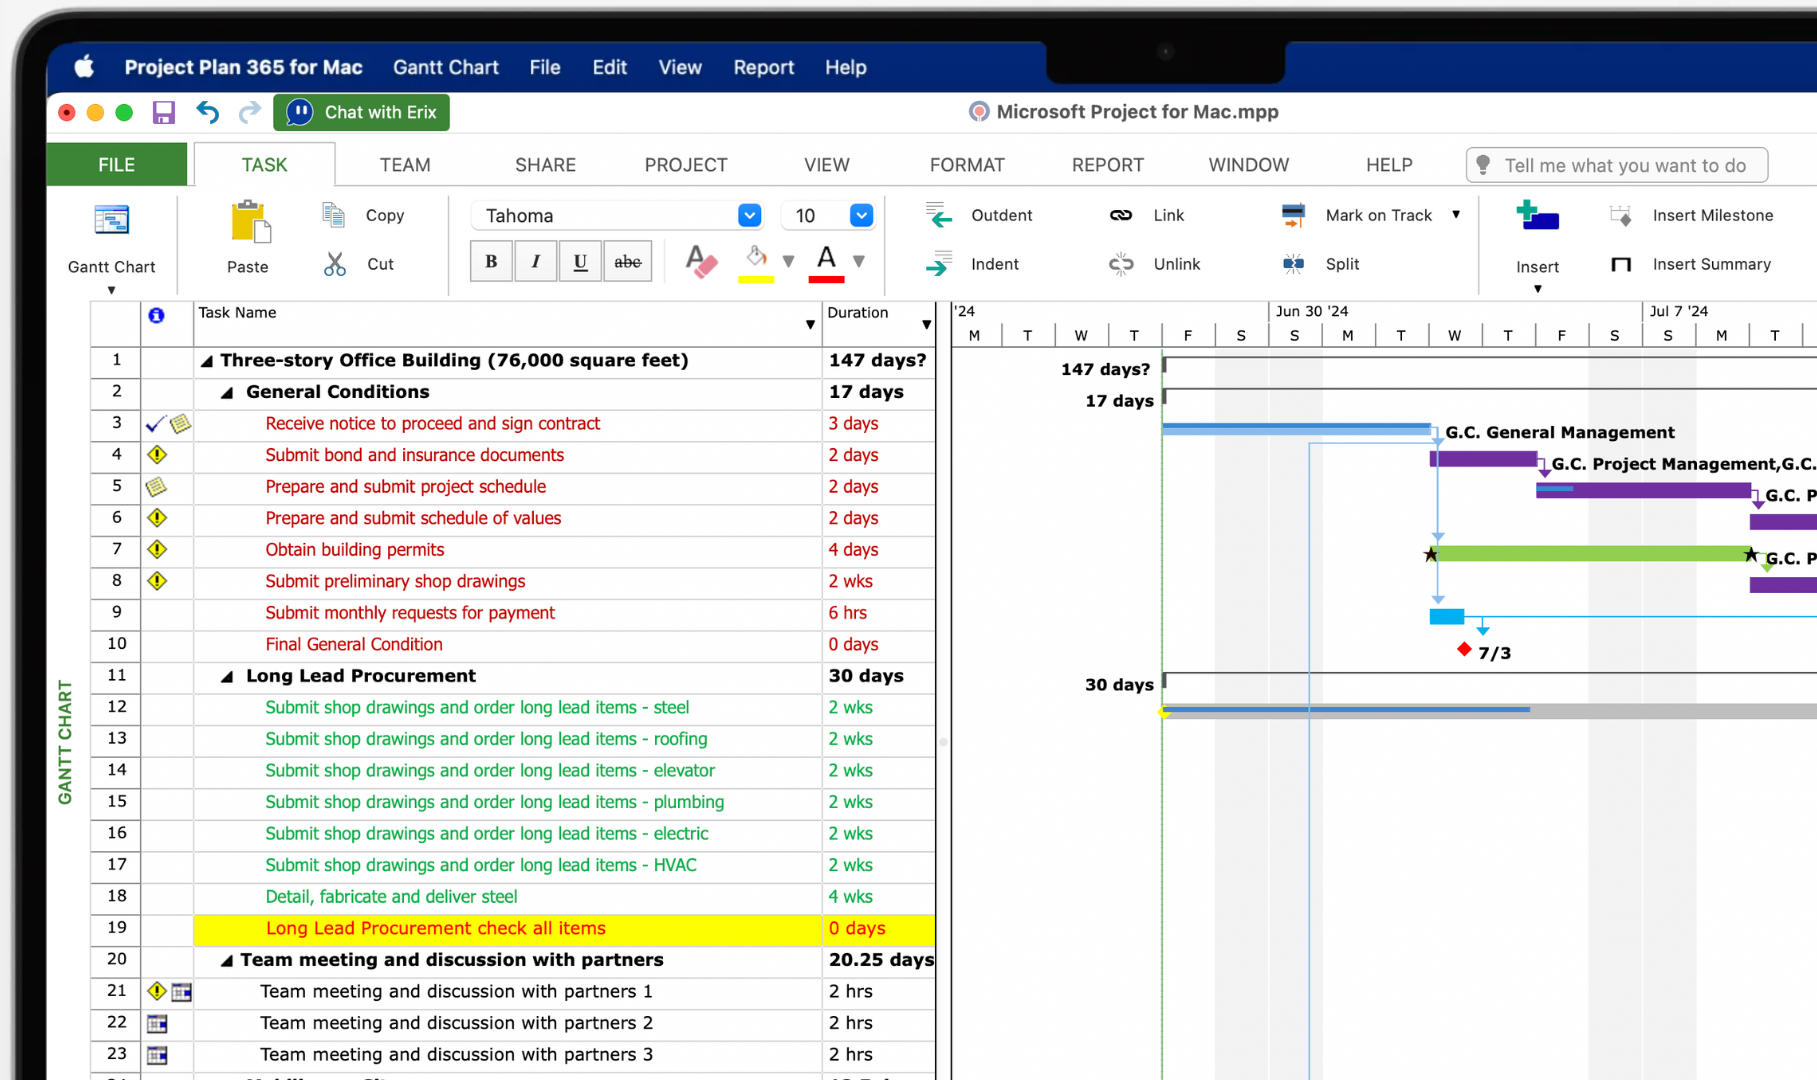Toggle Strikethrough formatting
Screen dimensions: 1817x1080
[x=628, y=262]
